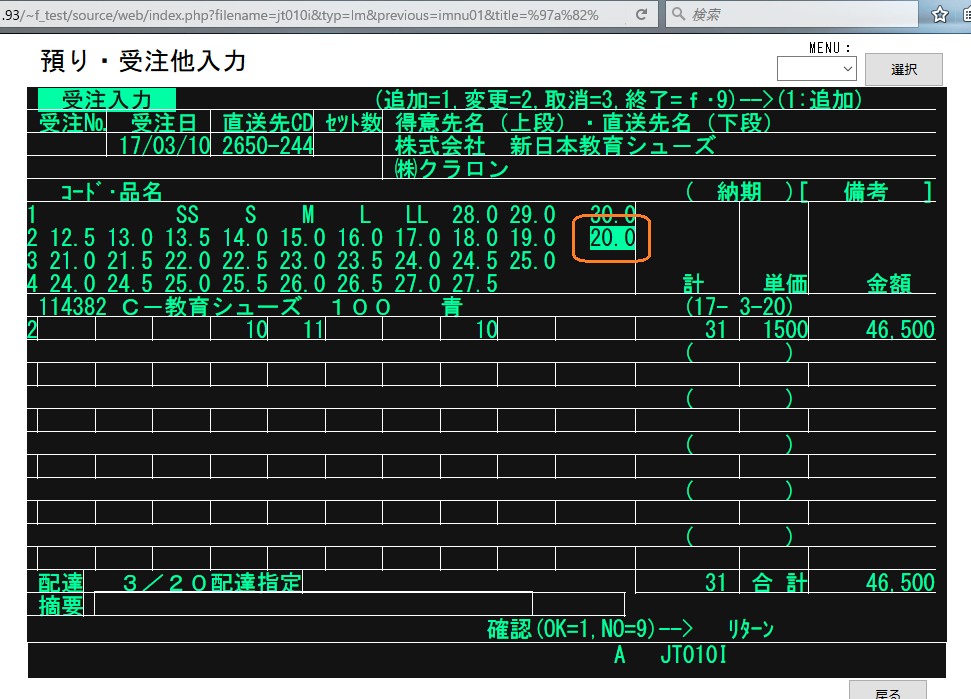
Task: Click the 摘要 long text input field
Action: pyautogui.click(x=312, y=604)
